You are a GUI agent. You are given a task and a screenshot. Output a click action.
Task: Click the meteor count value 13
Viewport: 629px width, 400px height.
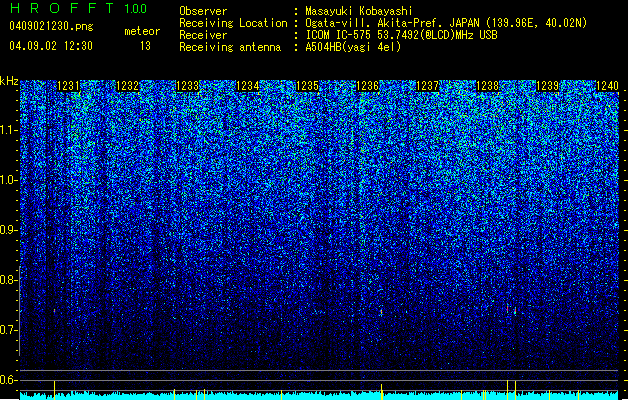coord(145,46)
